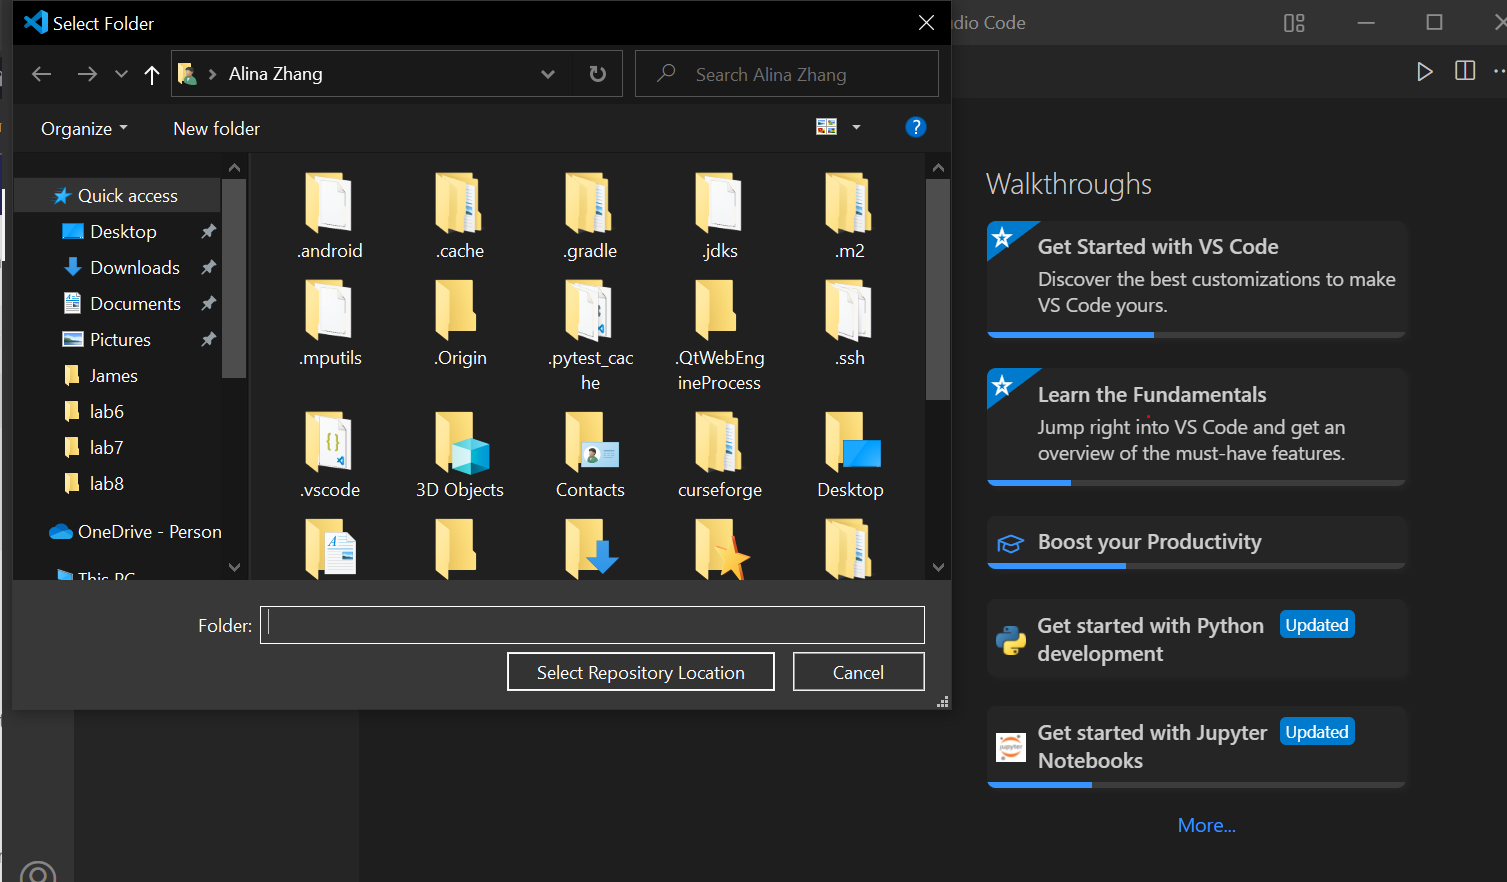The height and width of the screenshot is (882, 1507).
Task: Open the Organize menu
Action: tap(84, 129)
